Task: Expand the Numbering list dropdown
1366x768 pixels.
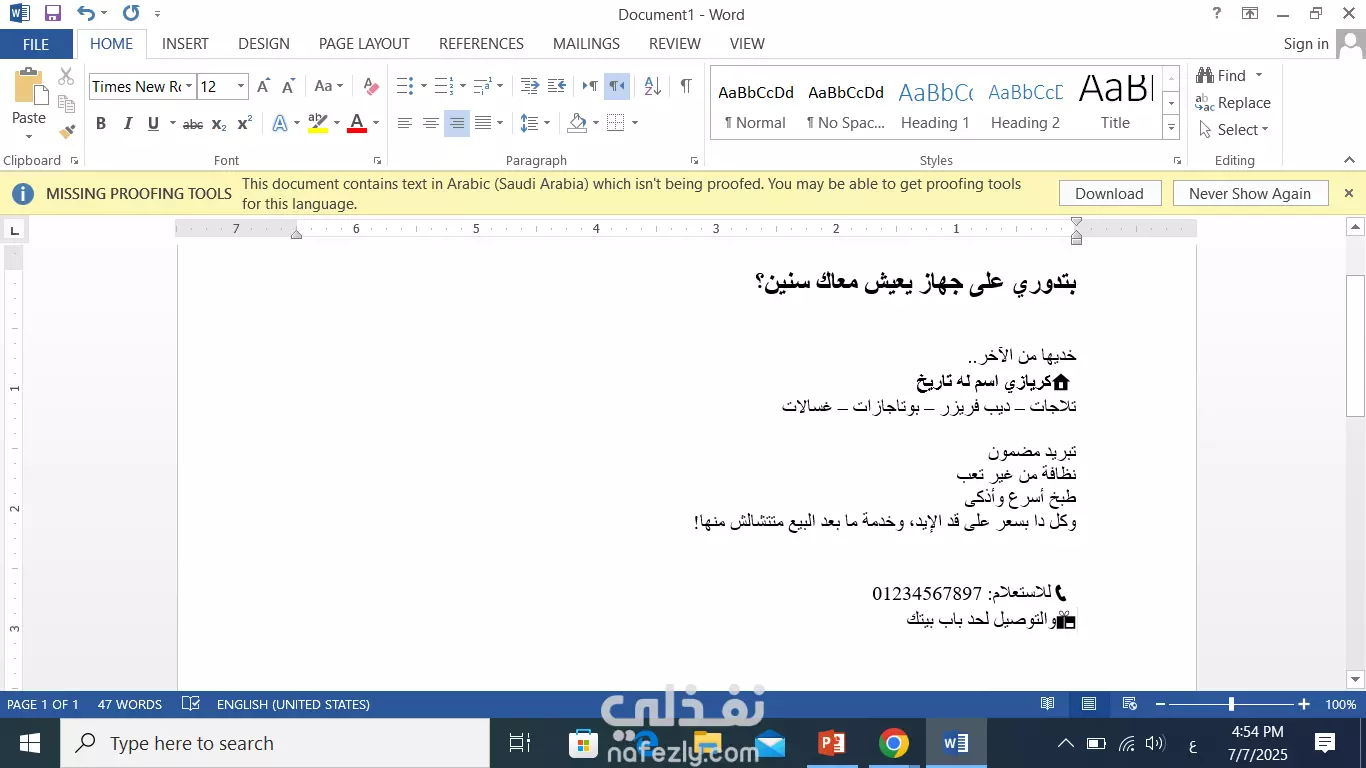Action: tap(463, 86)
